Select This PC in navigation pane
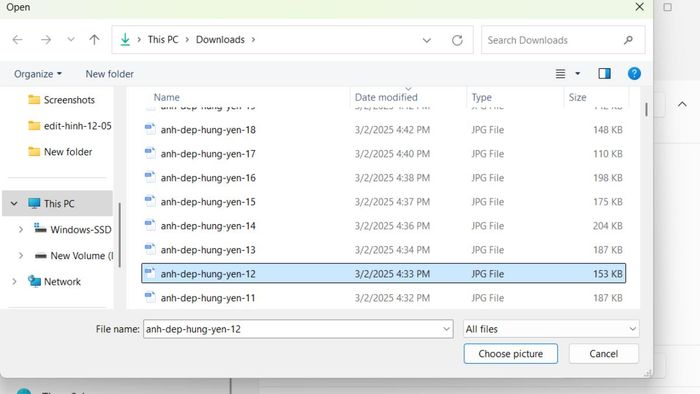Screen dimensions: 700x394 pyautogui.click(x=57, y=203)
